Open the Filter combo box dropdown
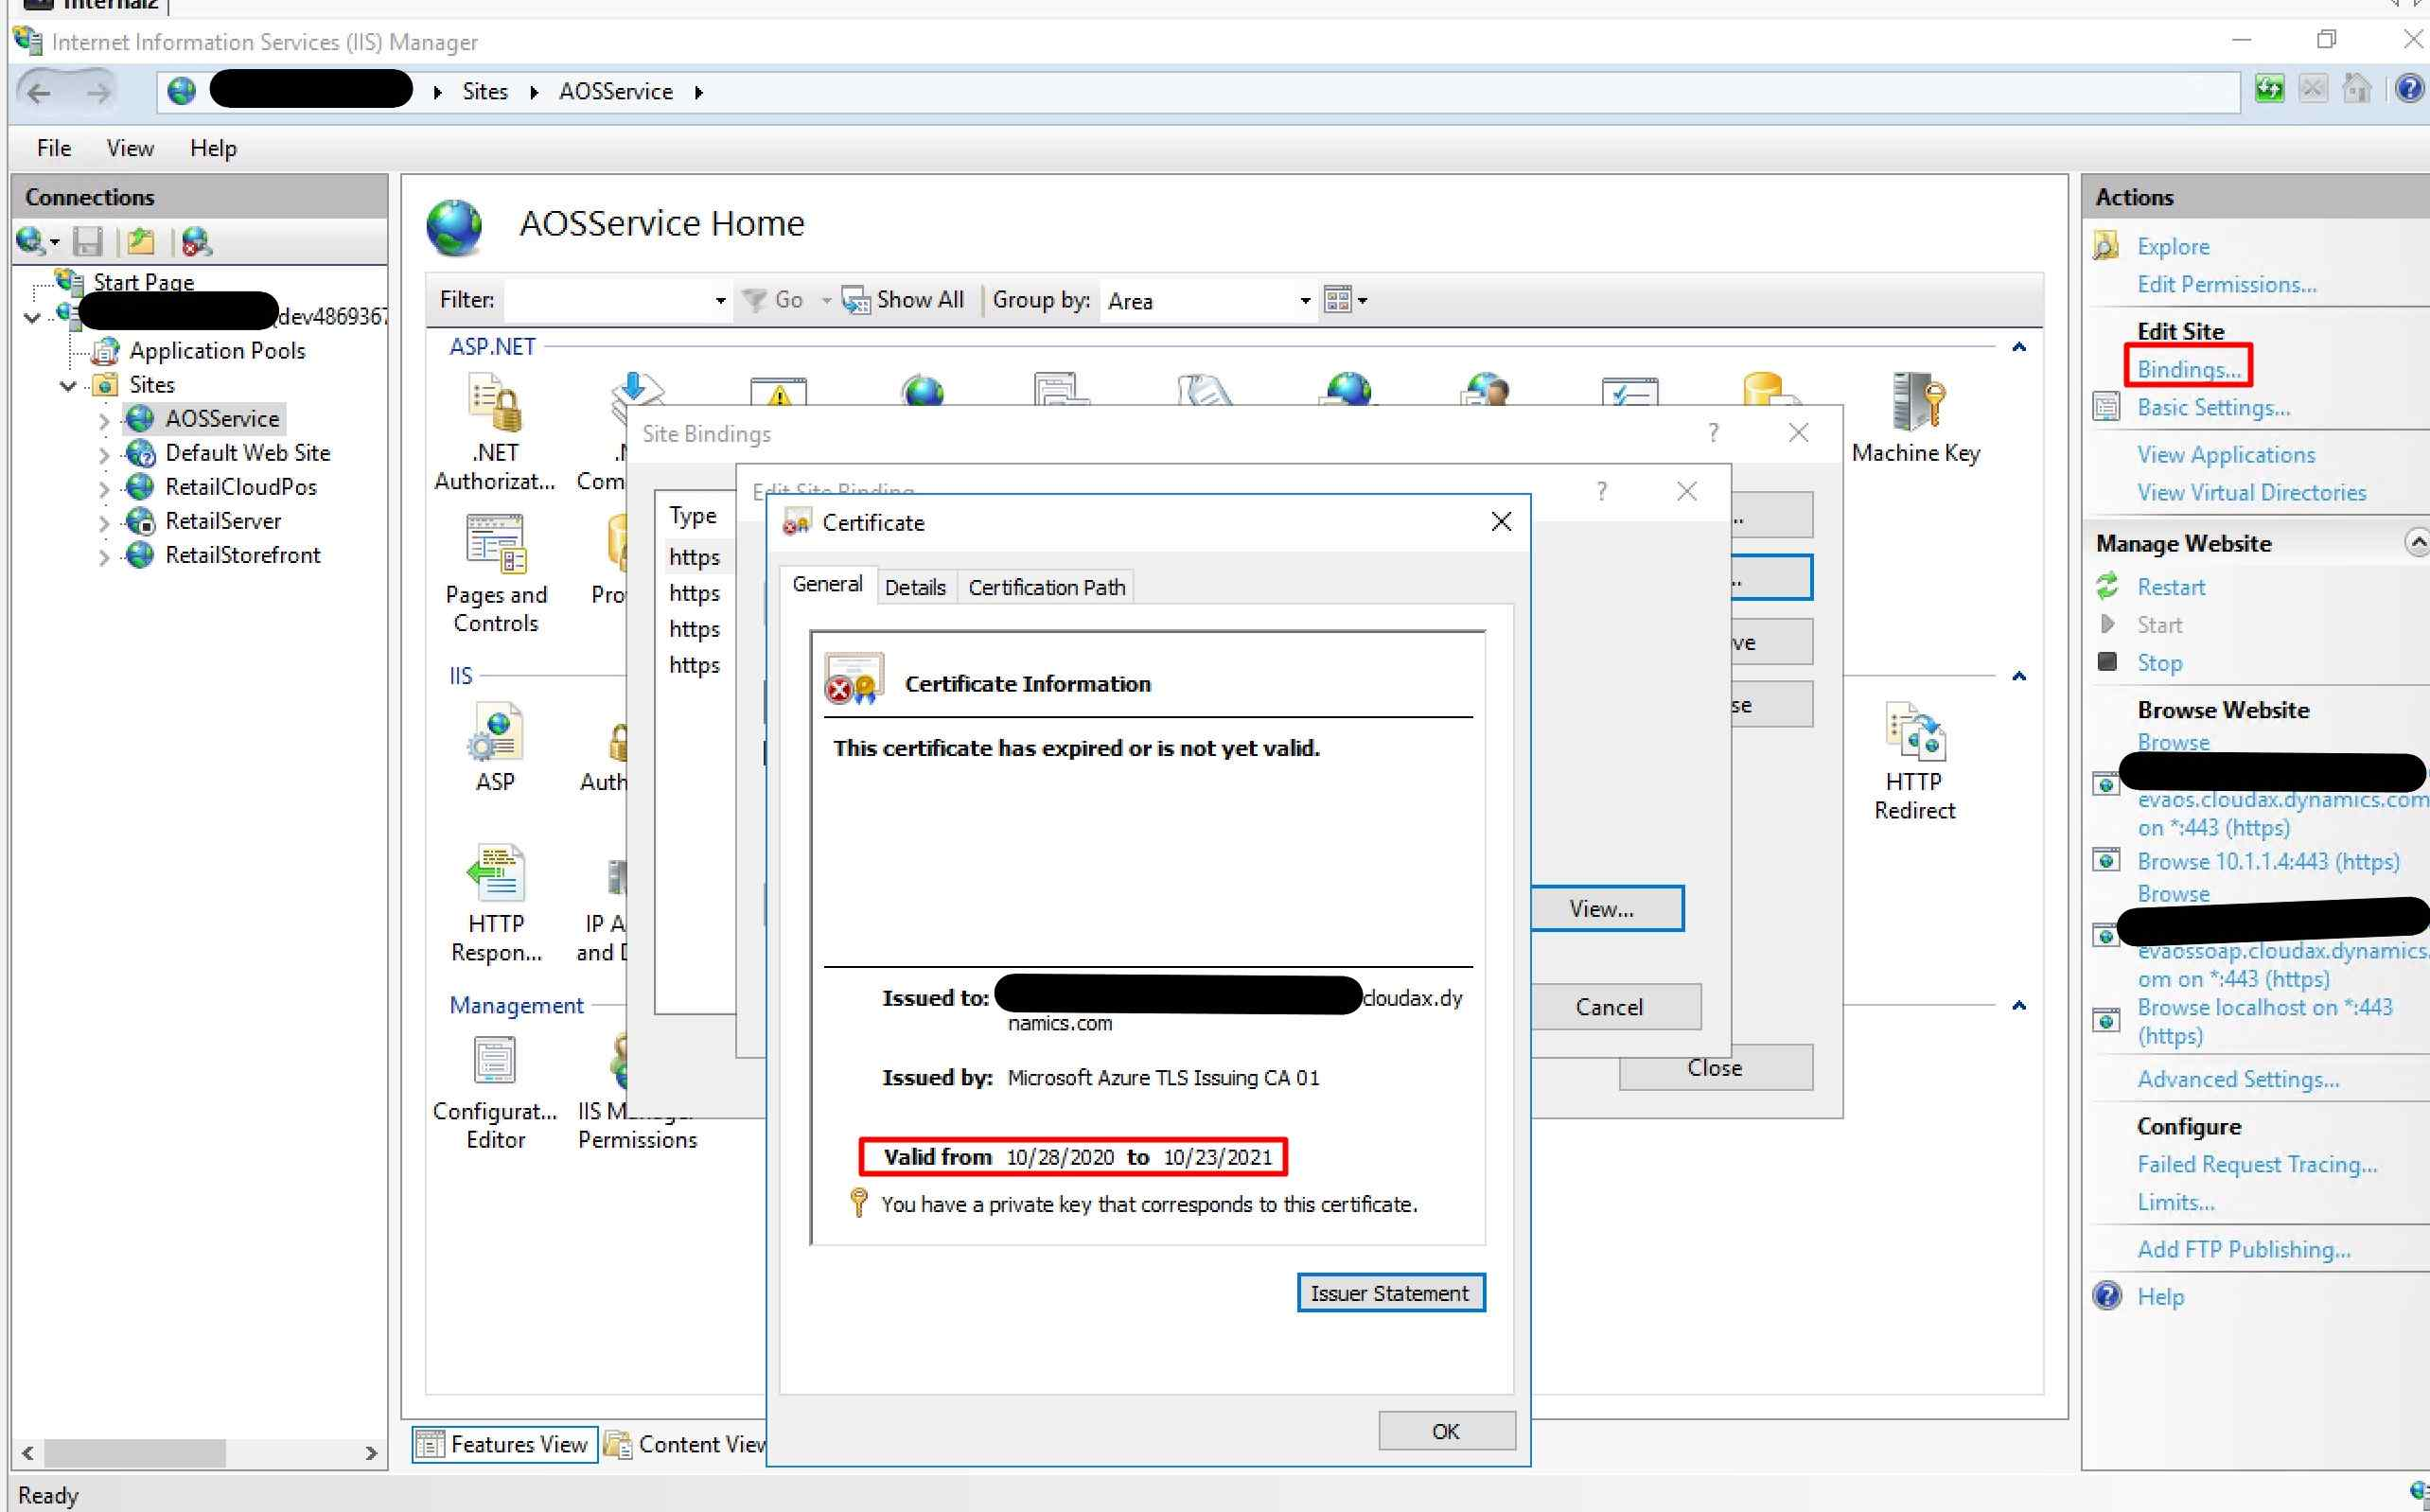Screen dimensions: 2430x1512 719,301
